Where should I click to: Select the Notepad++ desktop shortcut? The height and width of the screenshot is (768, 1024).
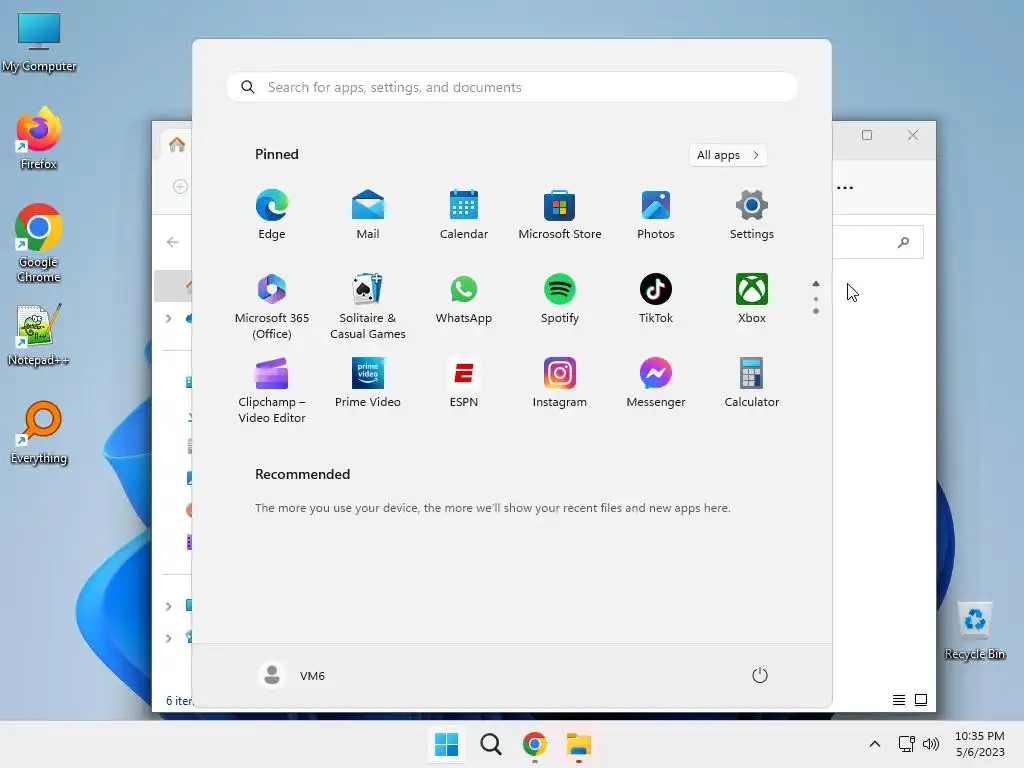click(39, 335)
